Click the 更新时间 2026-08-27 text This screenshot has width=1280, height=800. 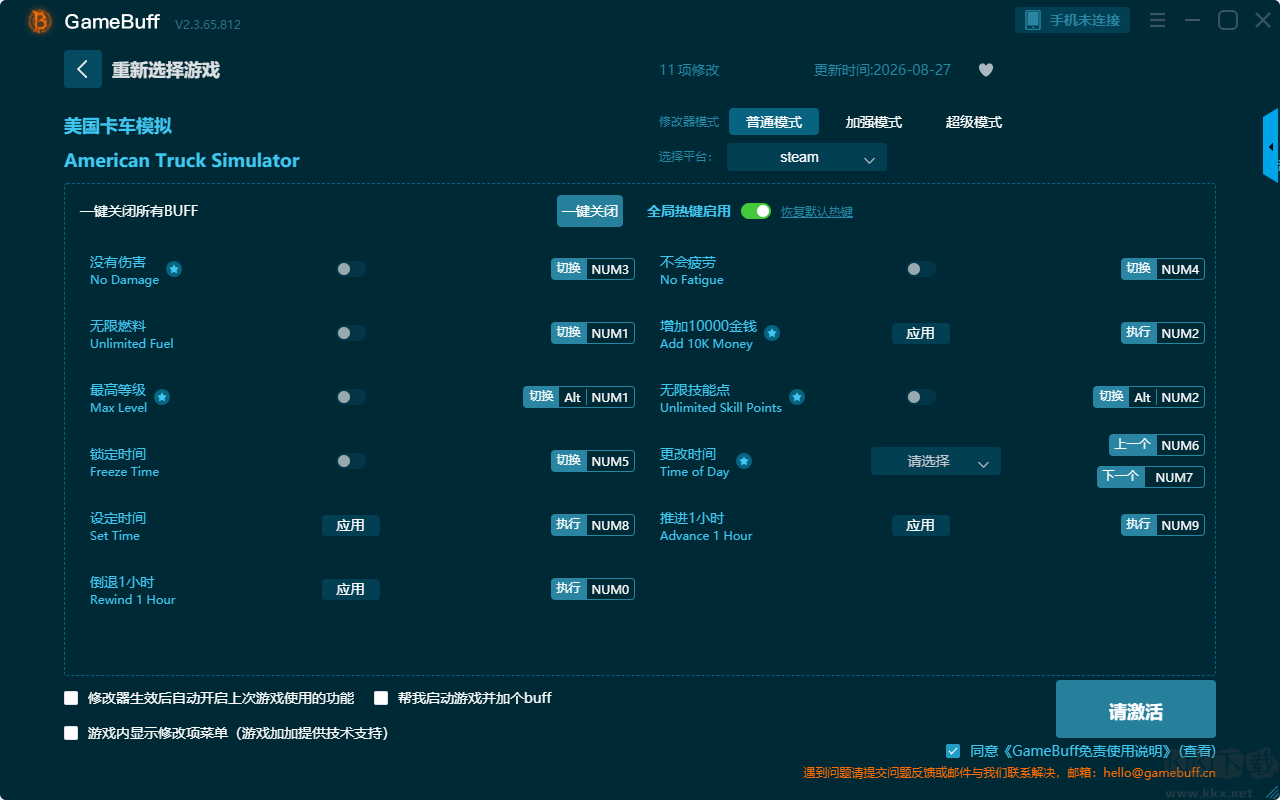(x=883, y=70)
